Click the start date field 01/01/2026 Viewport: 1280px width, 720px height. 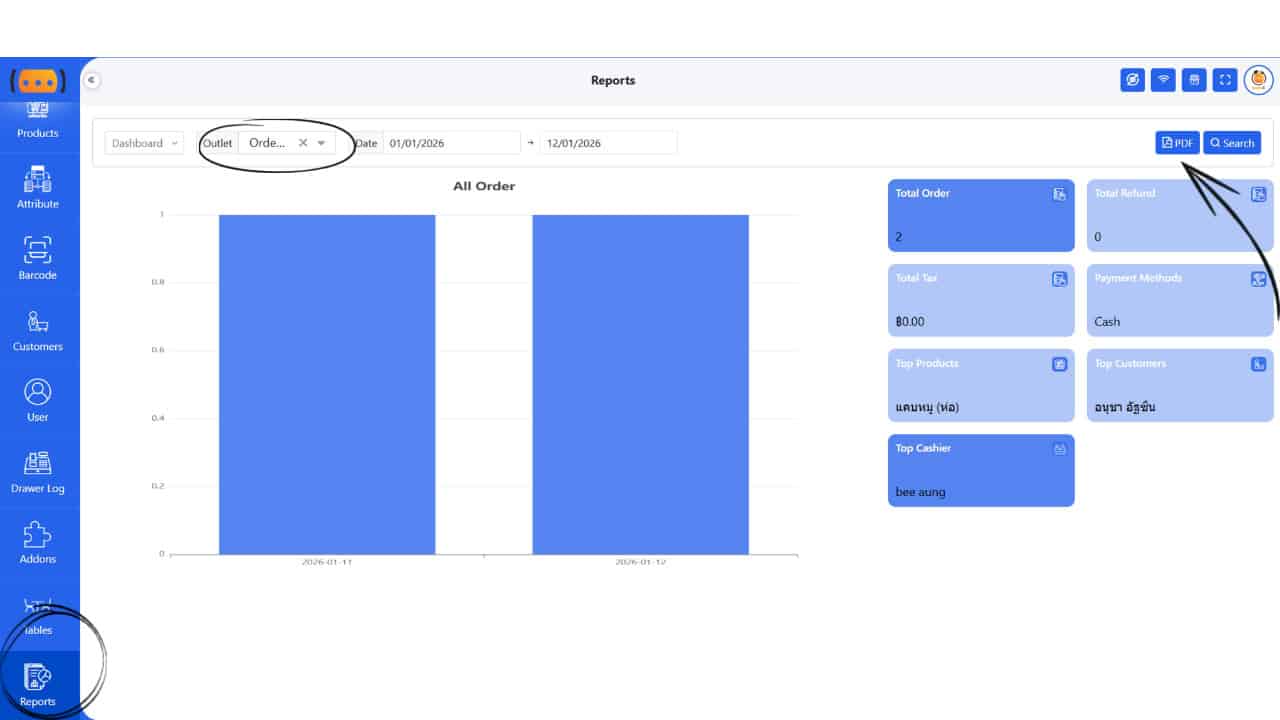450,143
